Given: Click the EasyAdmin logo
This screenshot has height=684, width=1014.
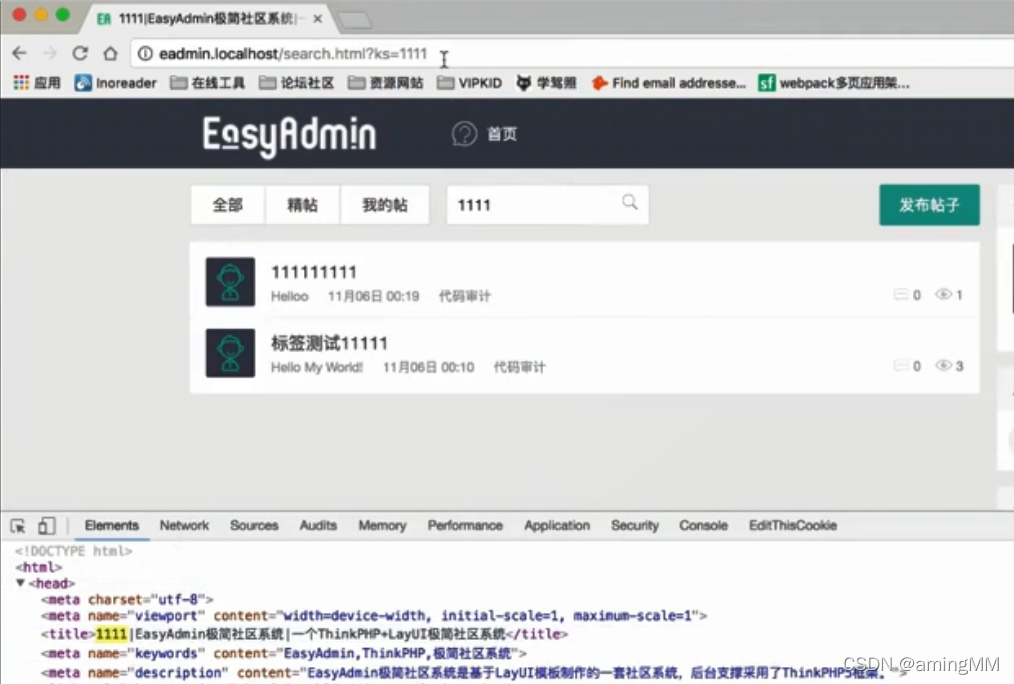Looking at the screenshot, I should tap(288, 134).
